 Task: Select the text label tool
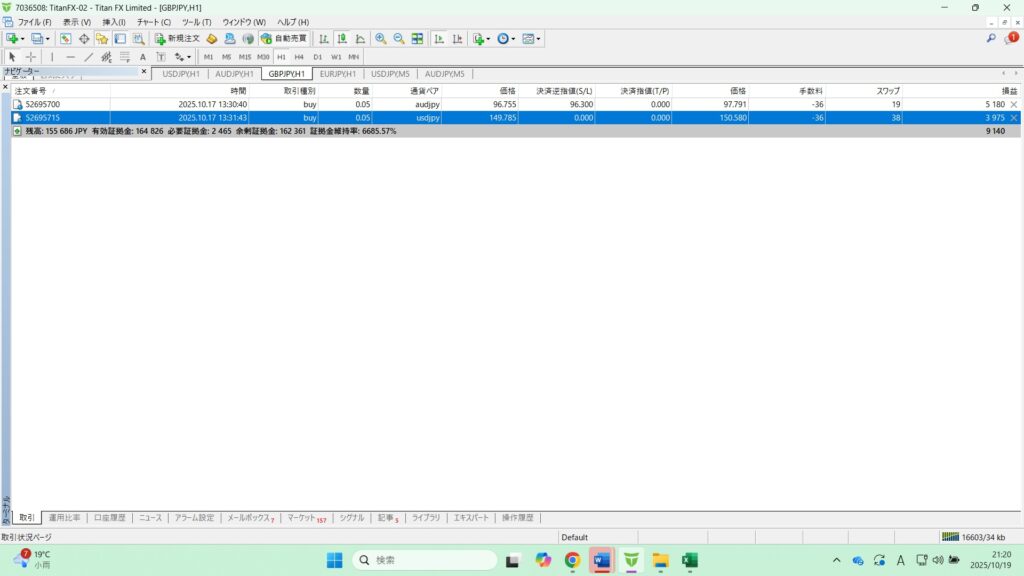[x=143, y=57]
